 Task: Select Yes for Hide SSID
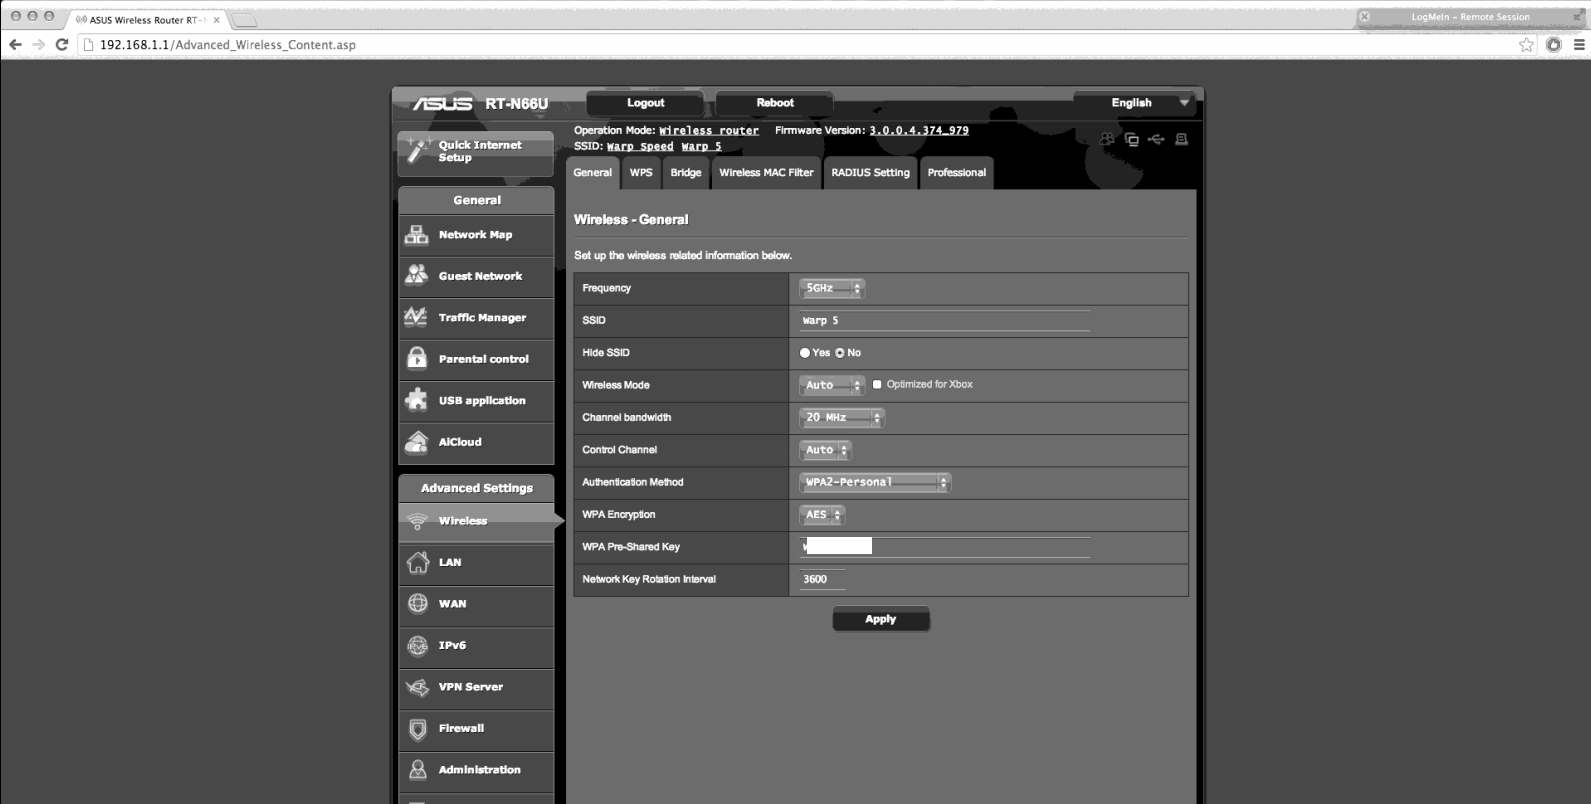(805, 353)
